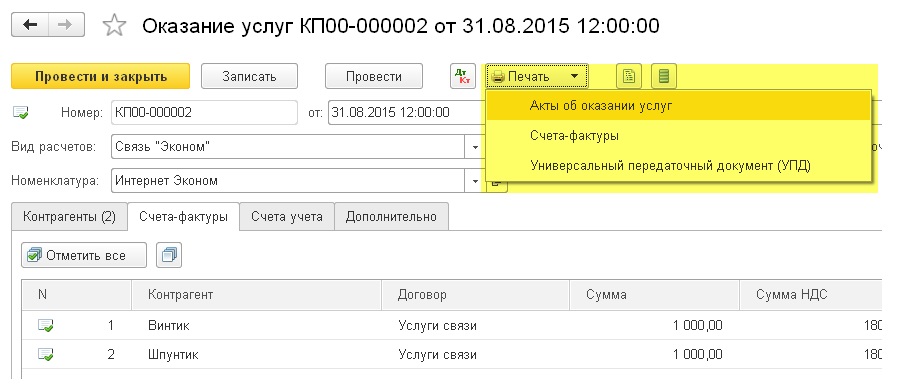Expand the Номенклатура dropdown arrow
Image resolution: width=900 pixels, height=386 pixels.
point(475,182)
